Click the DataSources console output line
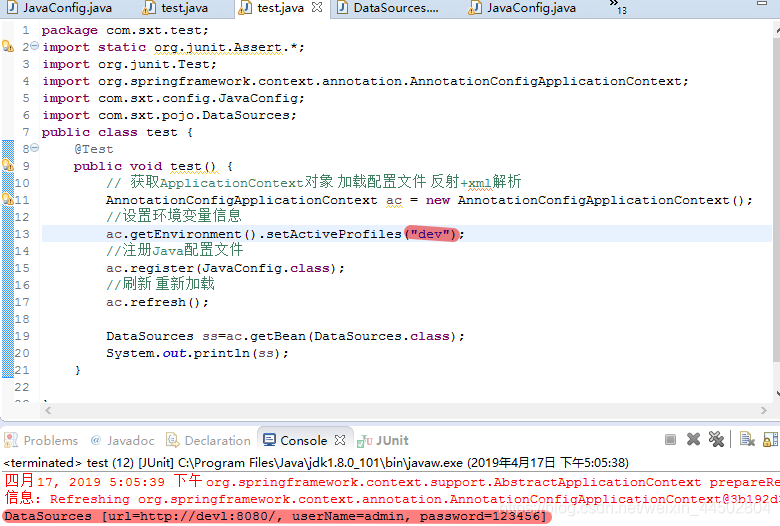Viewport: 780px width, 526px height. (x=276, y=517)
